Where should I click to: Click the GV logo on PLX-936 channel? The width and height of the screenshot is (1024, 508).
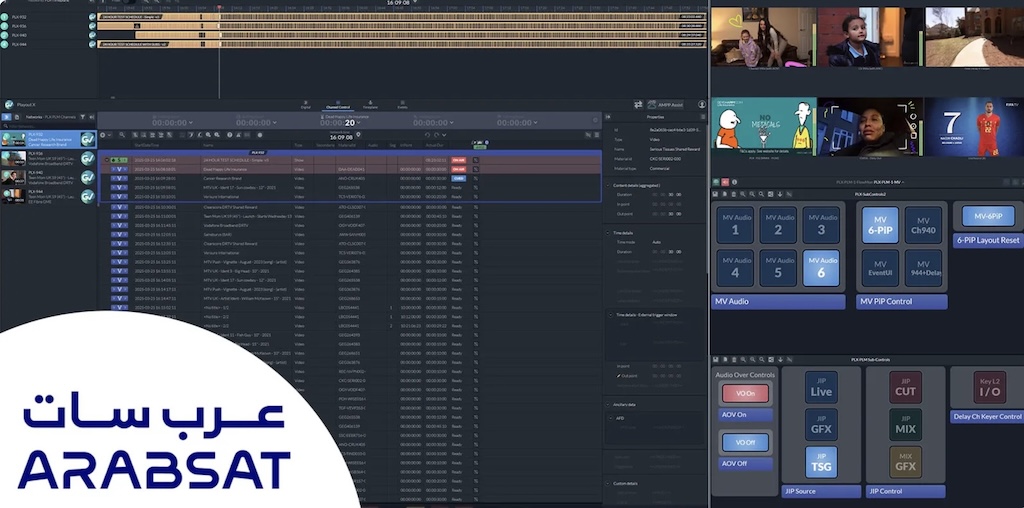tap(88, 159)
